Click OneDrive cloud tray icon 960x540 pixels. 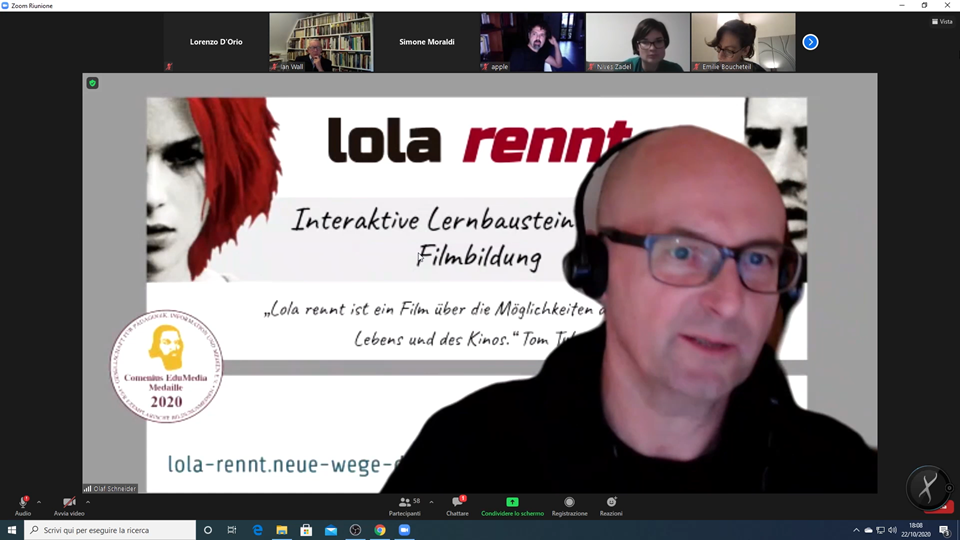pos(868,530)
